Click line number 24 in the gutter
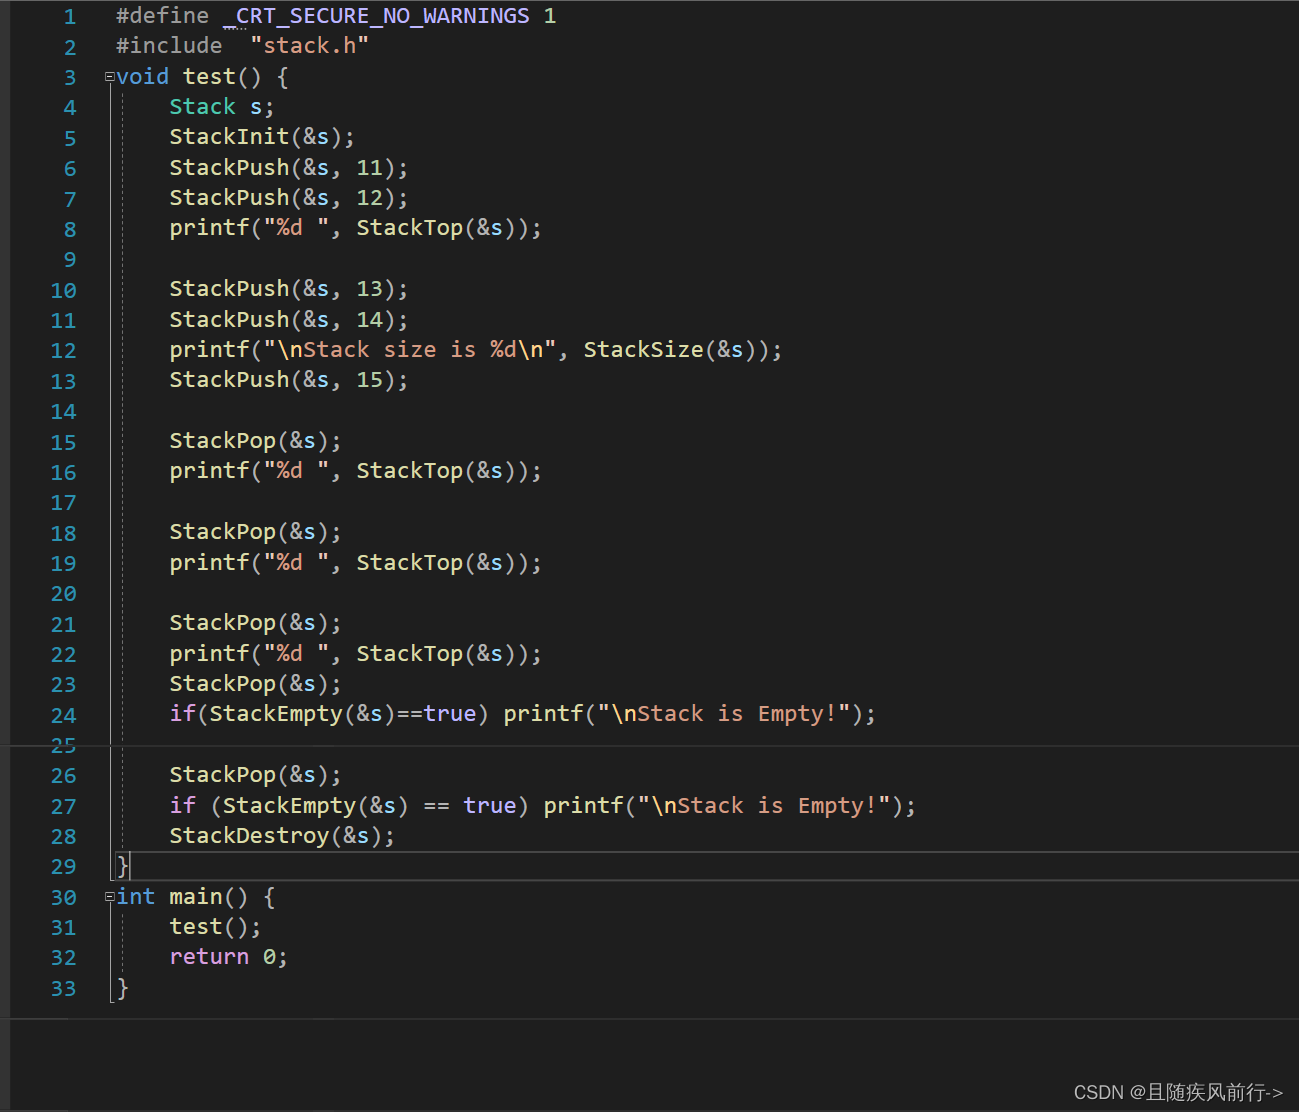The width and height of the screenshot is (1299, 1112). (63, 715)
